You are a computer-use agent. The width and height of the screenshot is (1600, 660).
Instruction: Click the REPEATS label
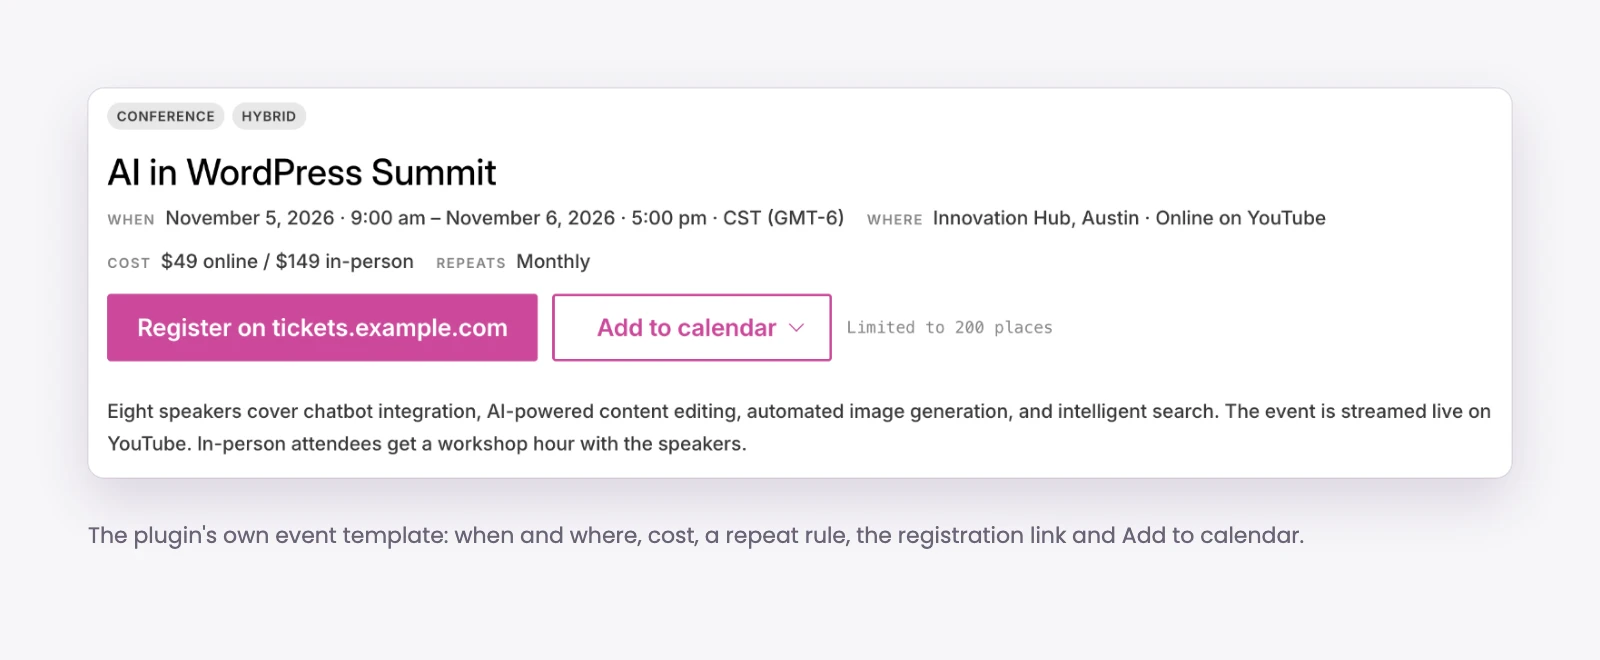point(471,263)
